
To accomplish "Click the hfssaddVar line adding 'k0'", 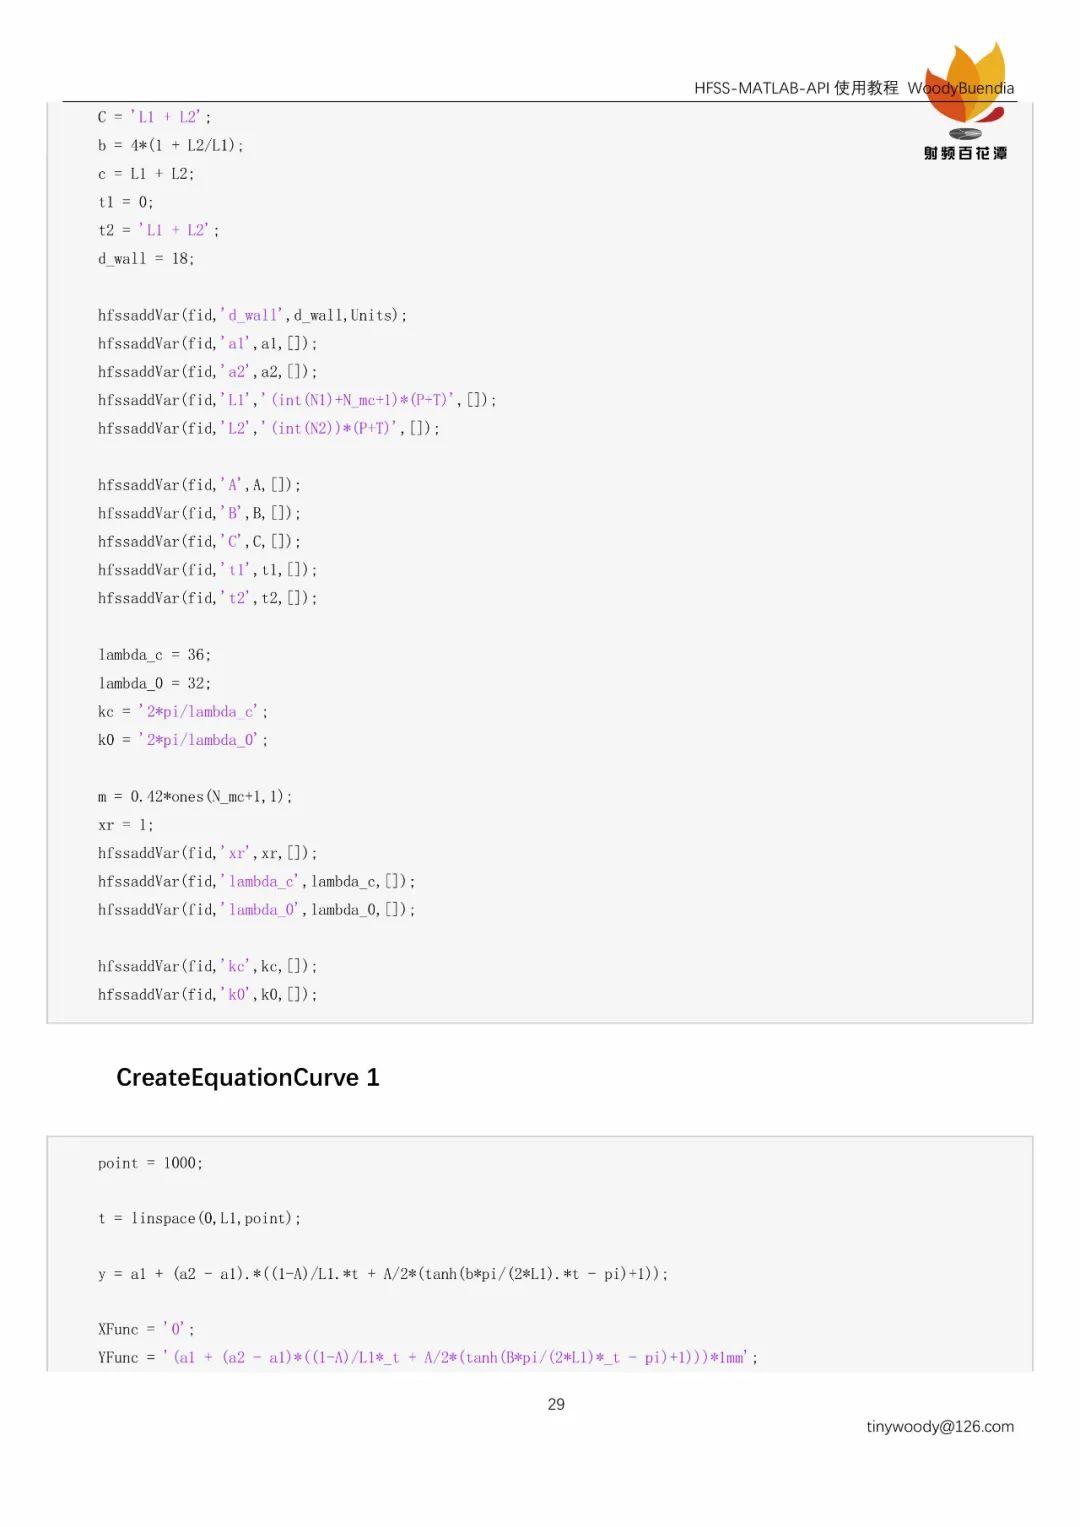I will point(207,994).
